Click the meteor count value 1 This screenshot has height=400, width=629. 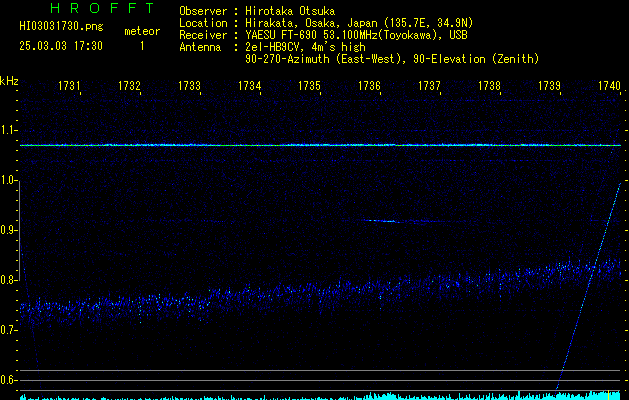[x=142, y=46]
